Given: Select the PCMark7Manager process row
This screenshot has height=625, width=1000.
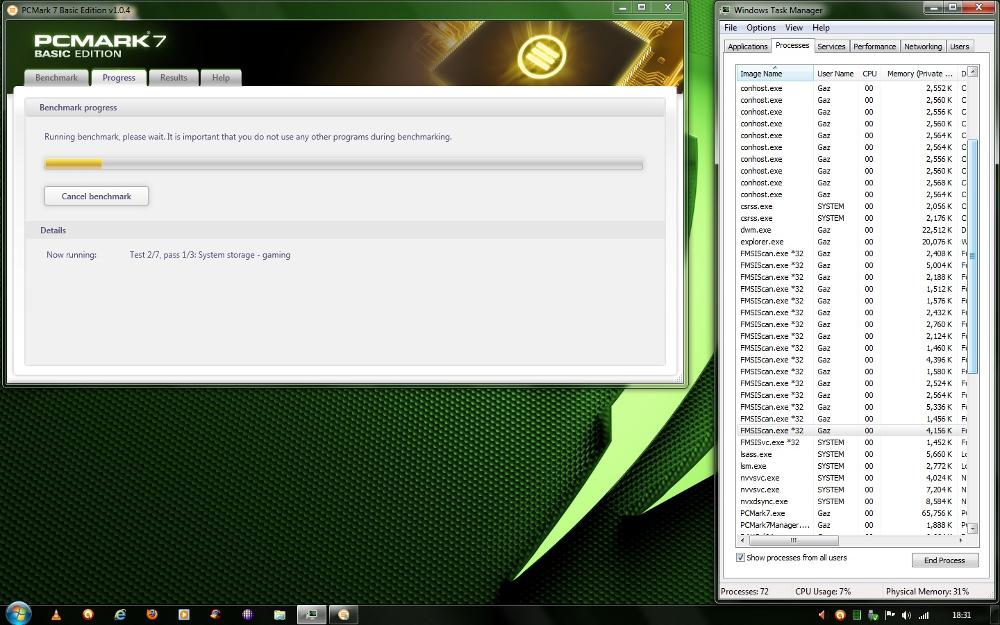Looking at the screenshot, I should click(x=851, y=525).
